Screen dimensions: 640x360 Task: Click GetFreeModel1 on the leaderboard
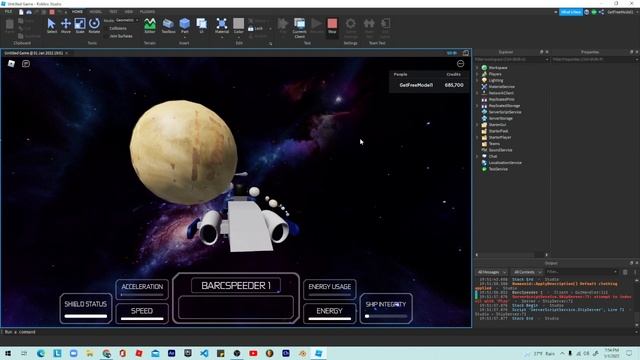416,85
